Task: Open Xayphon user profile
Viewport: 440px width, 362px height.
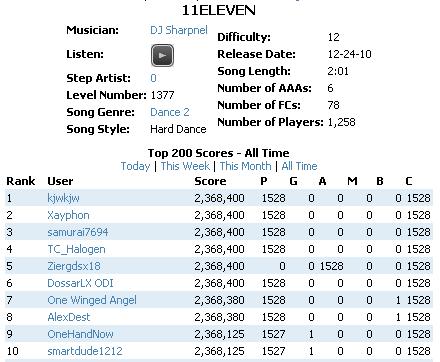Action: (x=68, y=215)
